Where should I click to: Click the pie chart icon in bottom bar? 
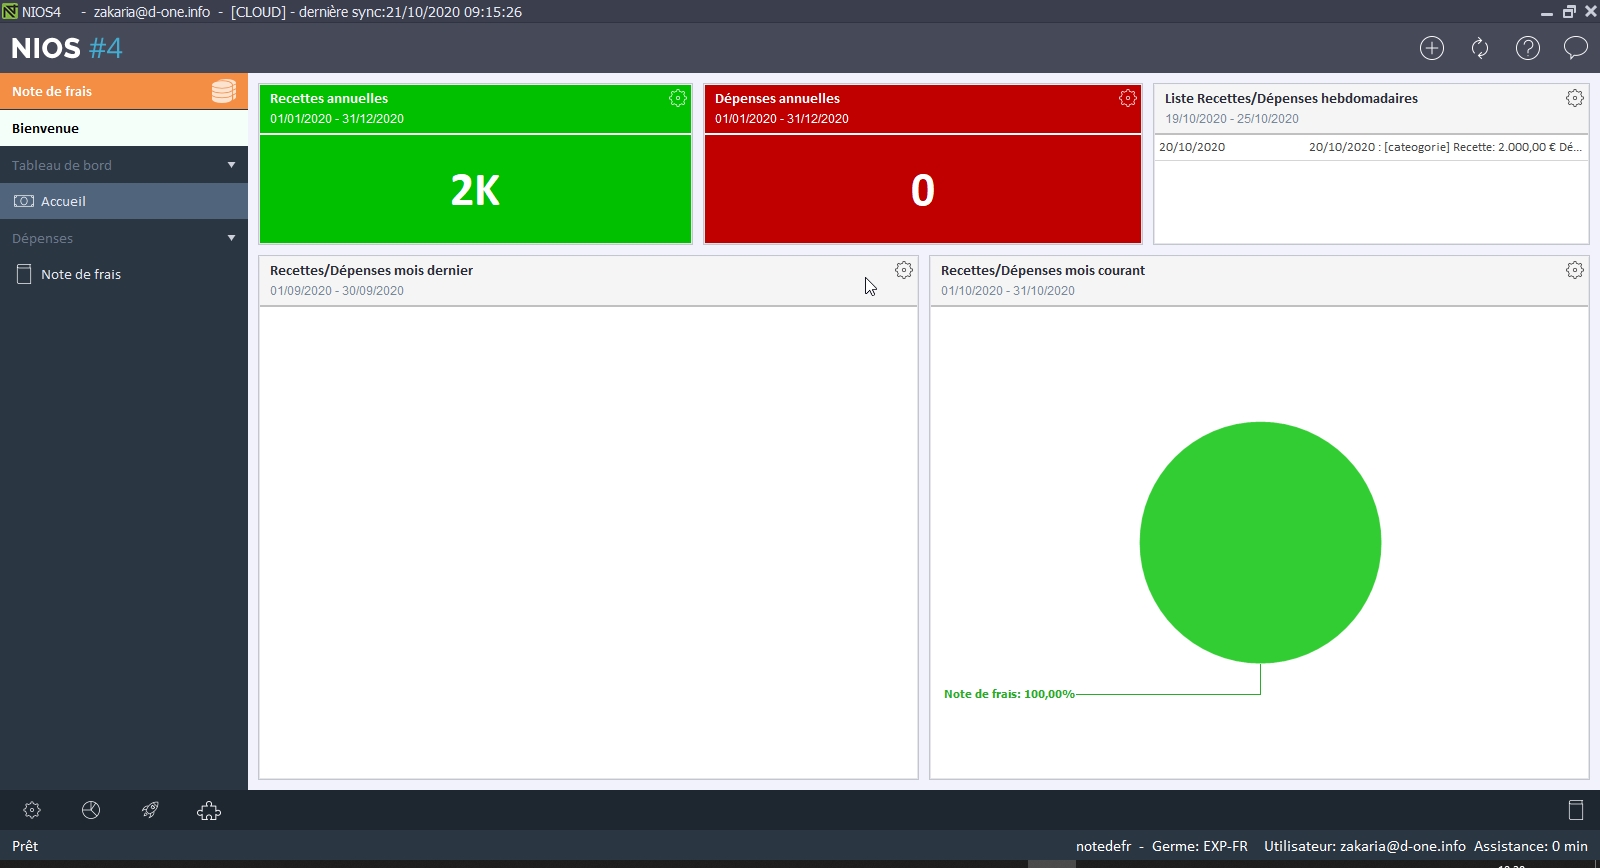click(91, 810)
